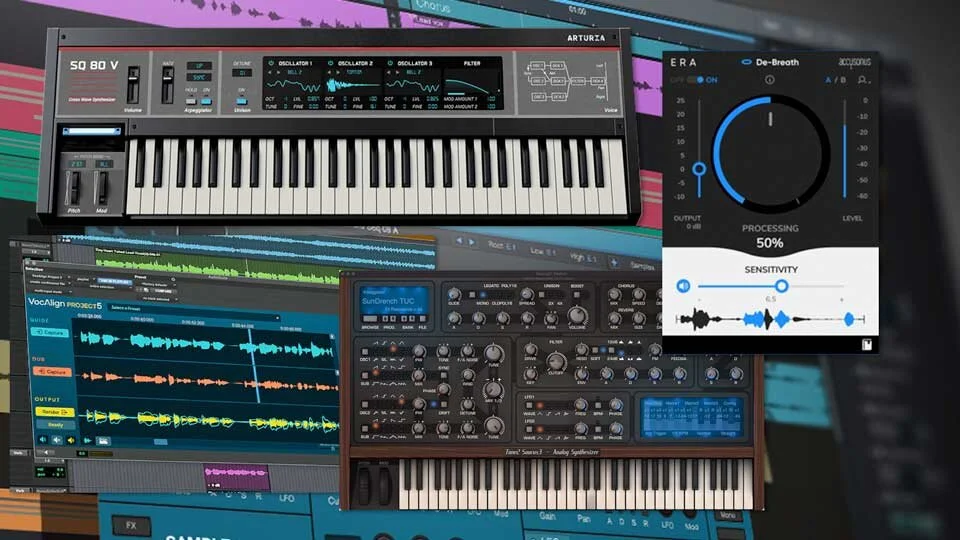960x540 pixels.
Task: Click the De-Breath processing dial
Action: 770,153
